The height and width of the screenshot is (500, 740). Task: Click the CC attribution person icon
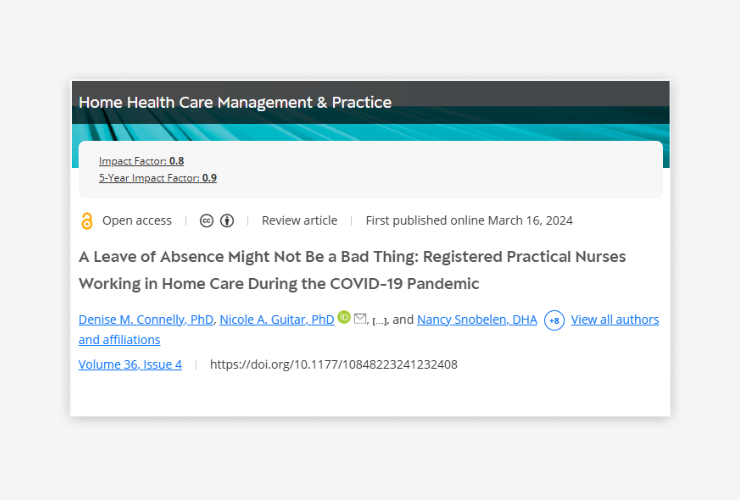pyautogui.click(x=227, y=220)
